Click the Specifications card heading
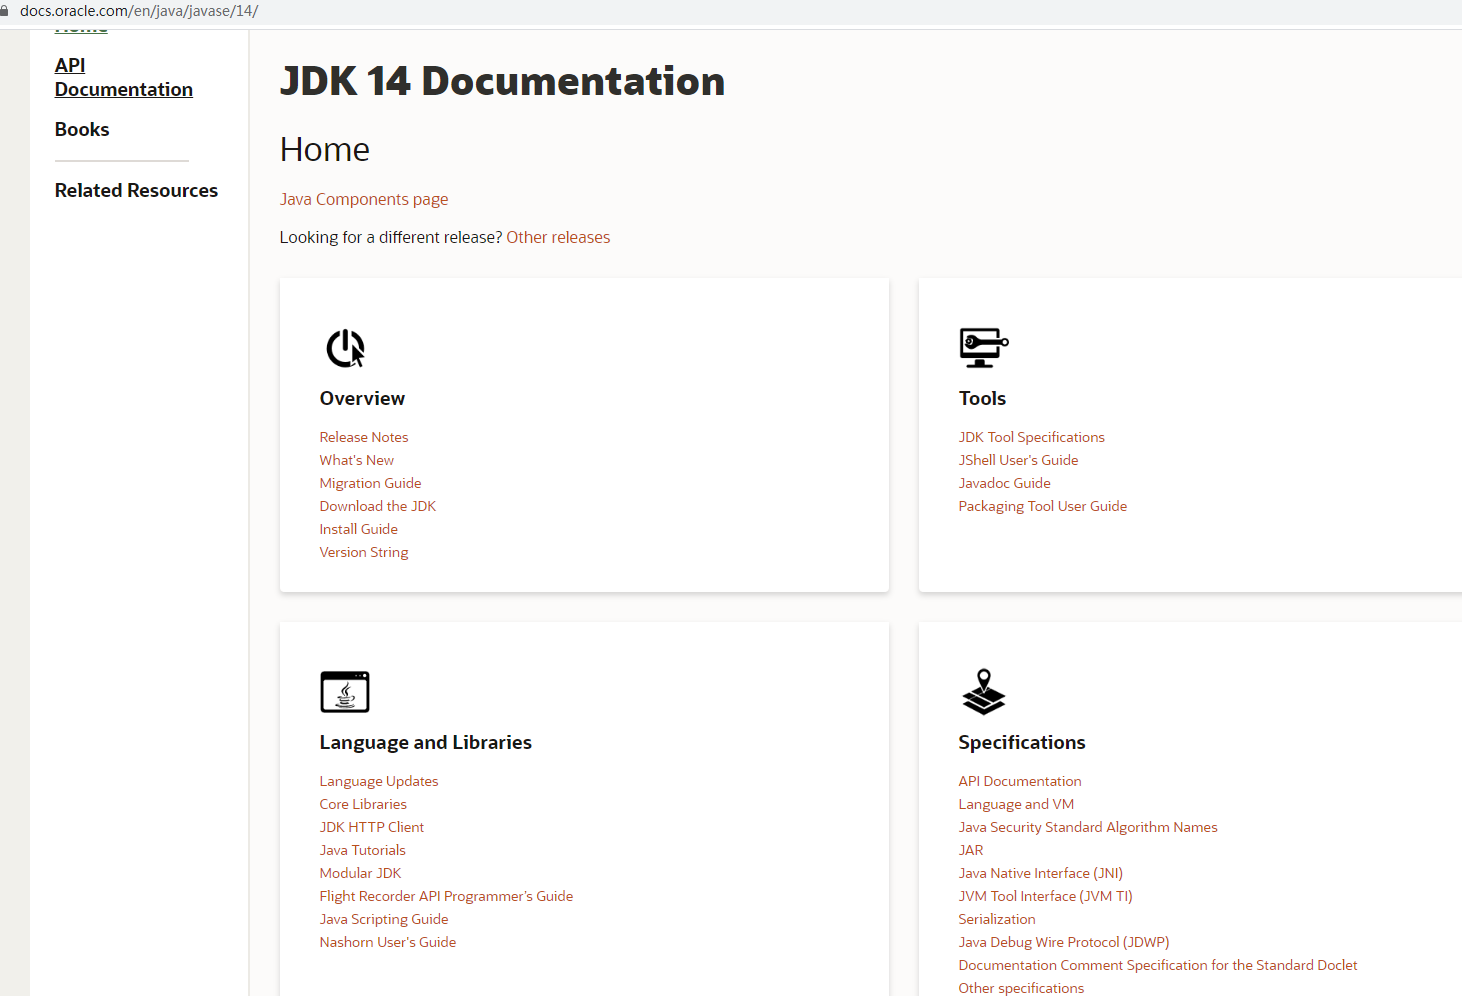The height and width of the screenshot is (996, 1462). coord(1022,742)
